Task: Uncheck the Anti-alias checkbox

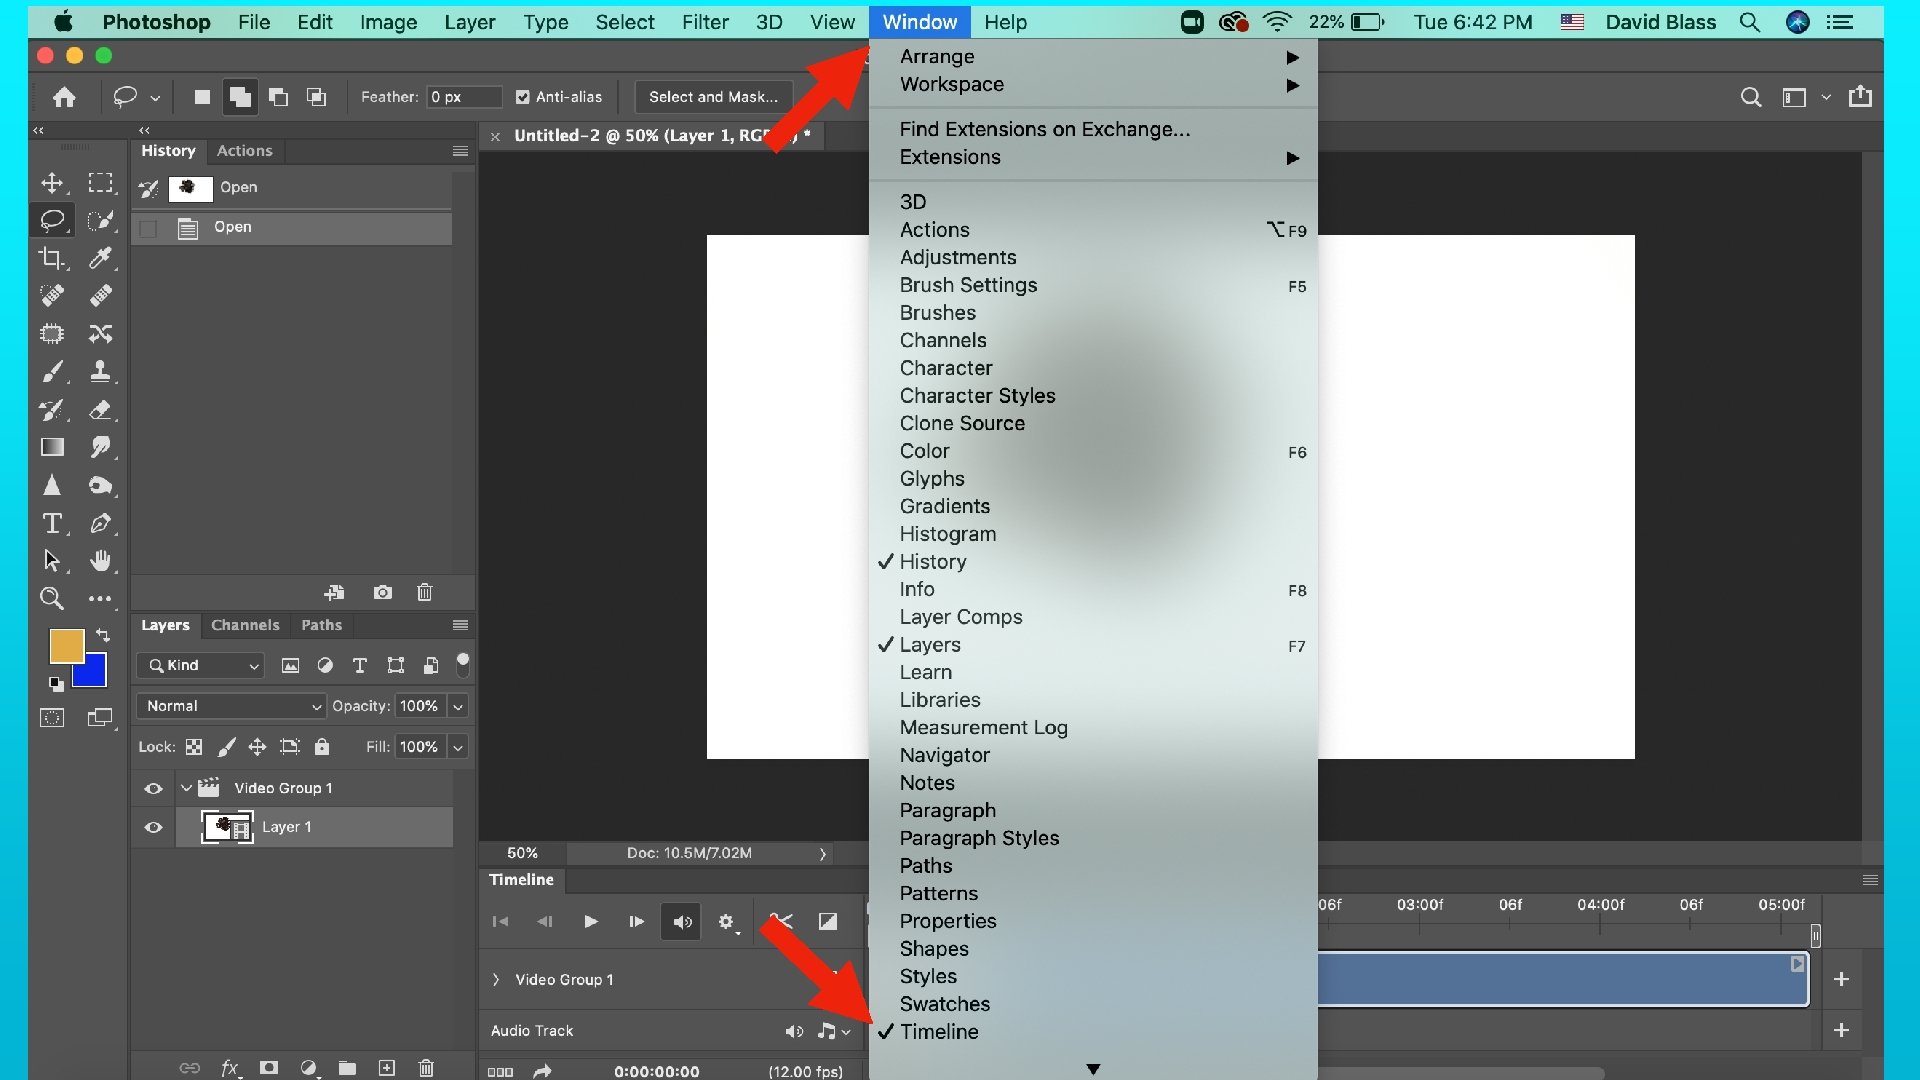Action: point(522,97)
